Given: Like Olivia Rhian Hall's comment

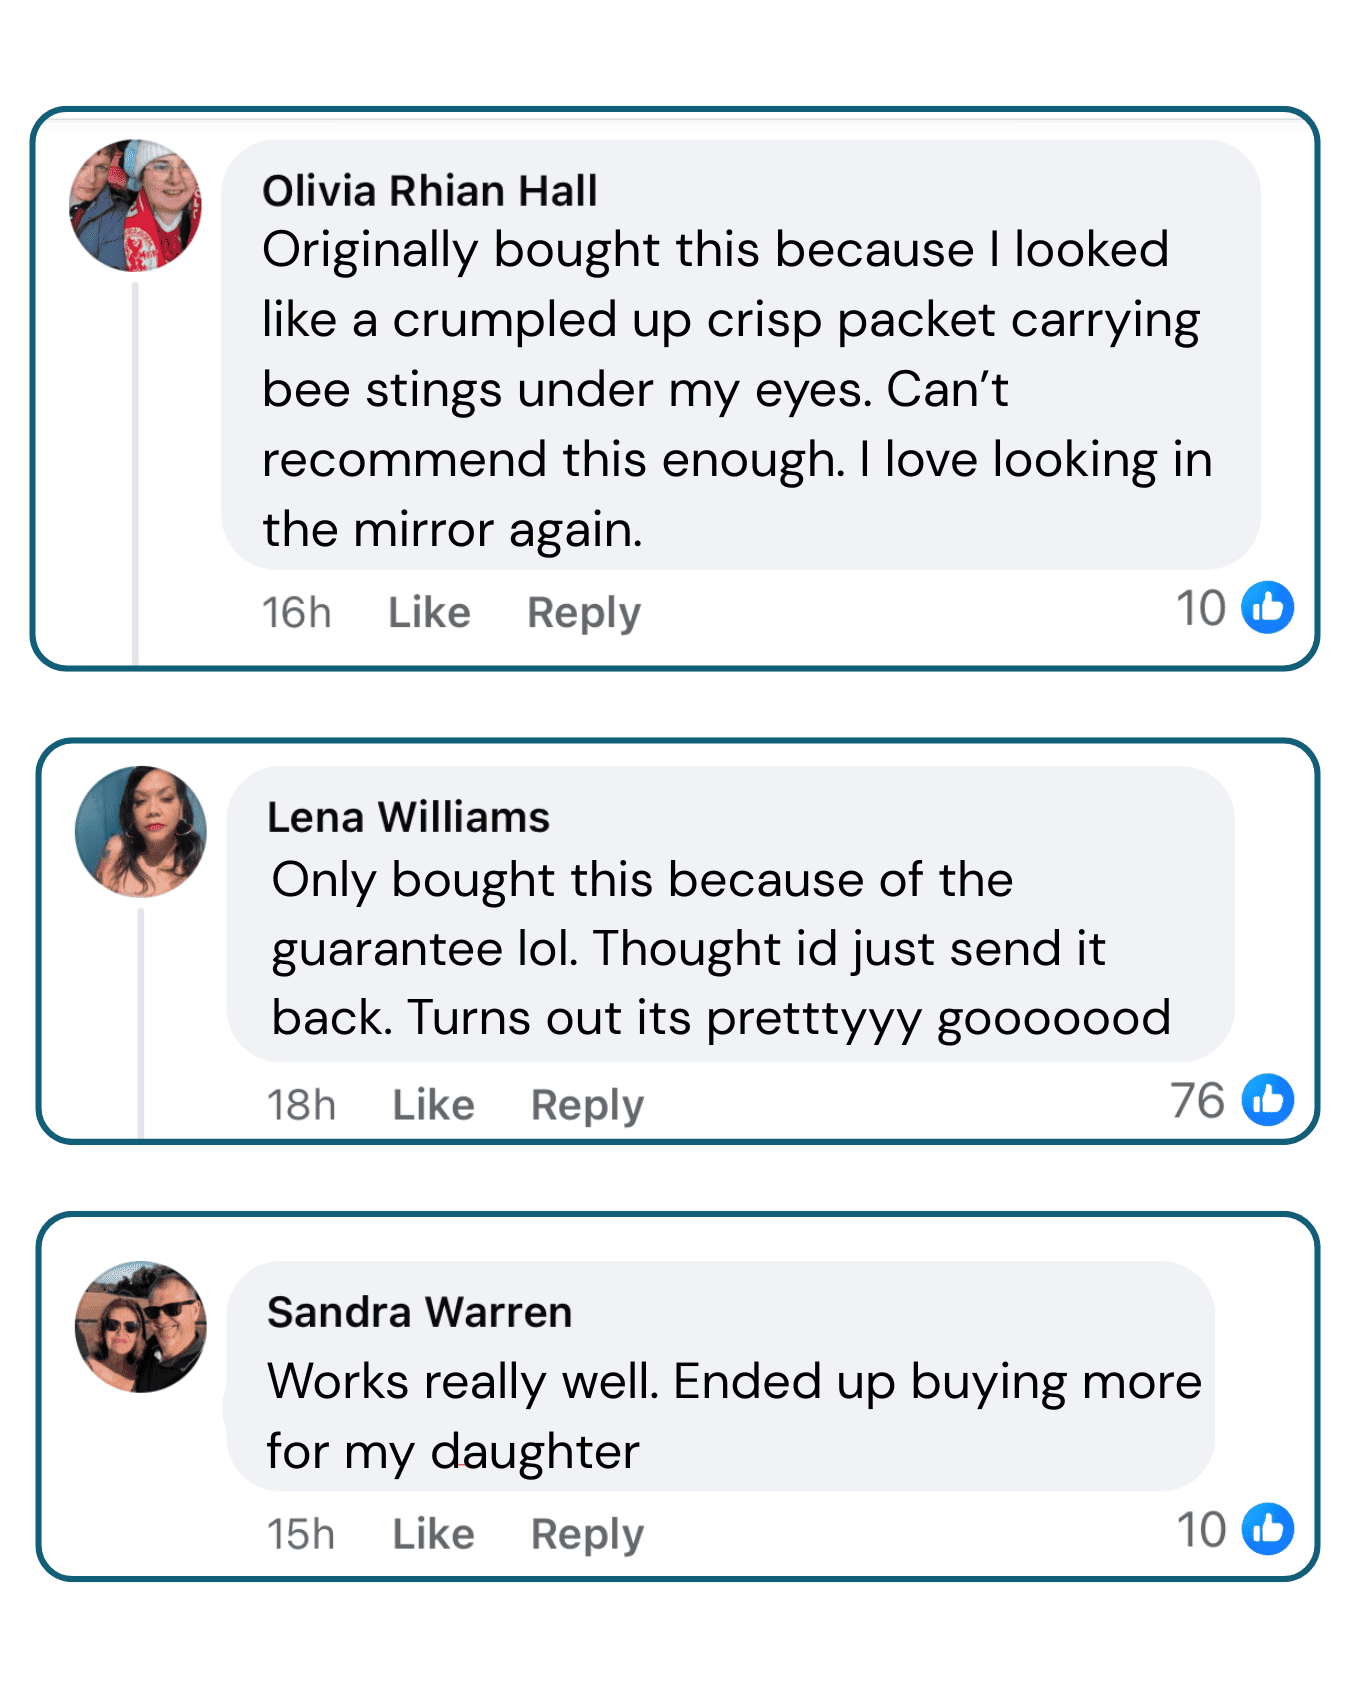Looking at the screenshot, I should coord(429,613).
